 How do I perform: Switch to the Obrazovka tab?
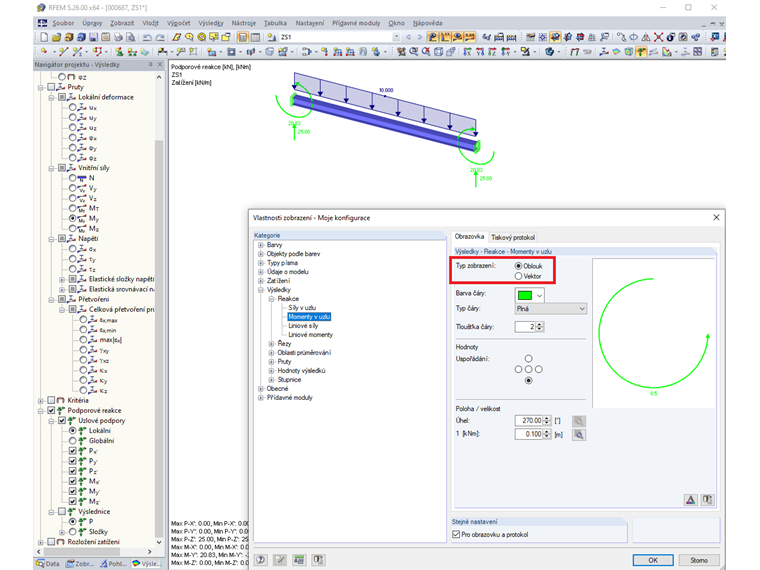pos(469,237)
